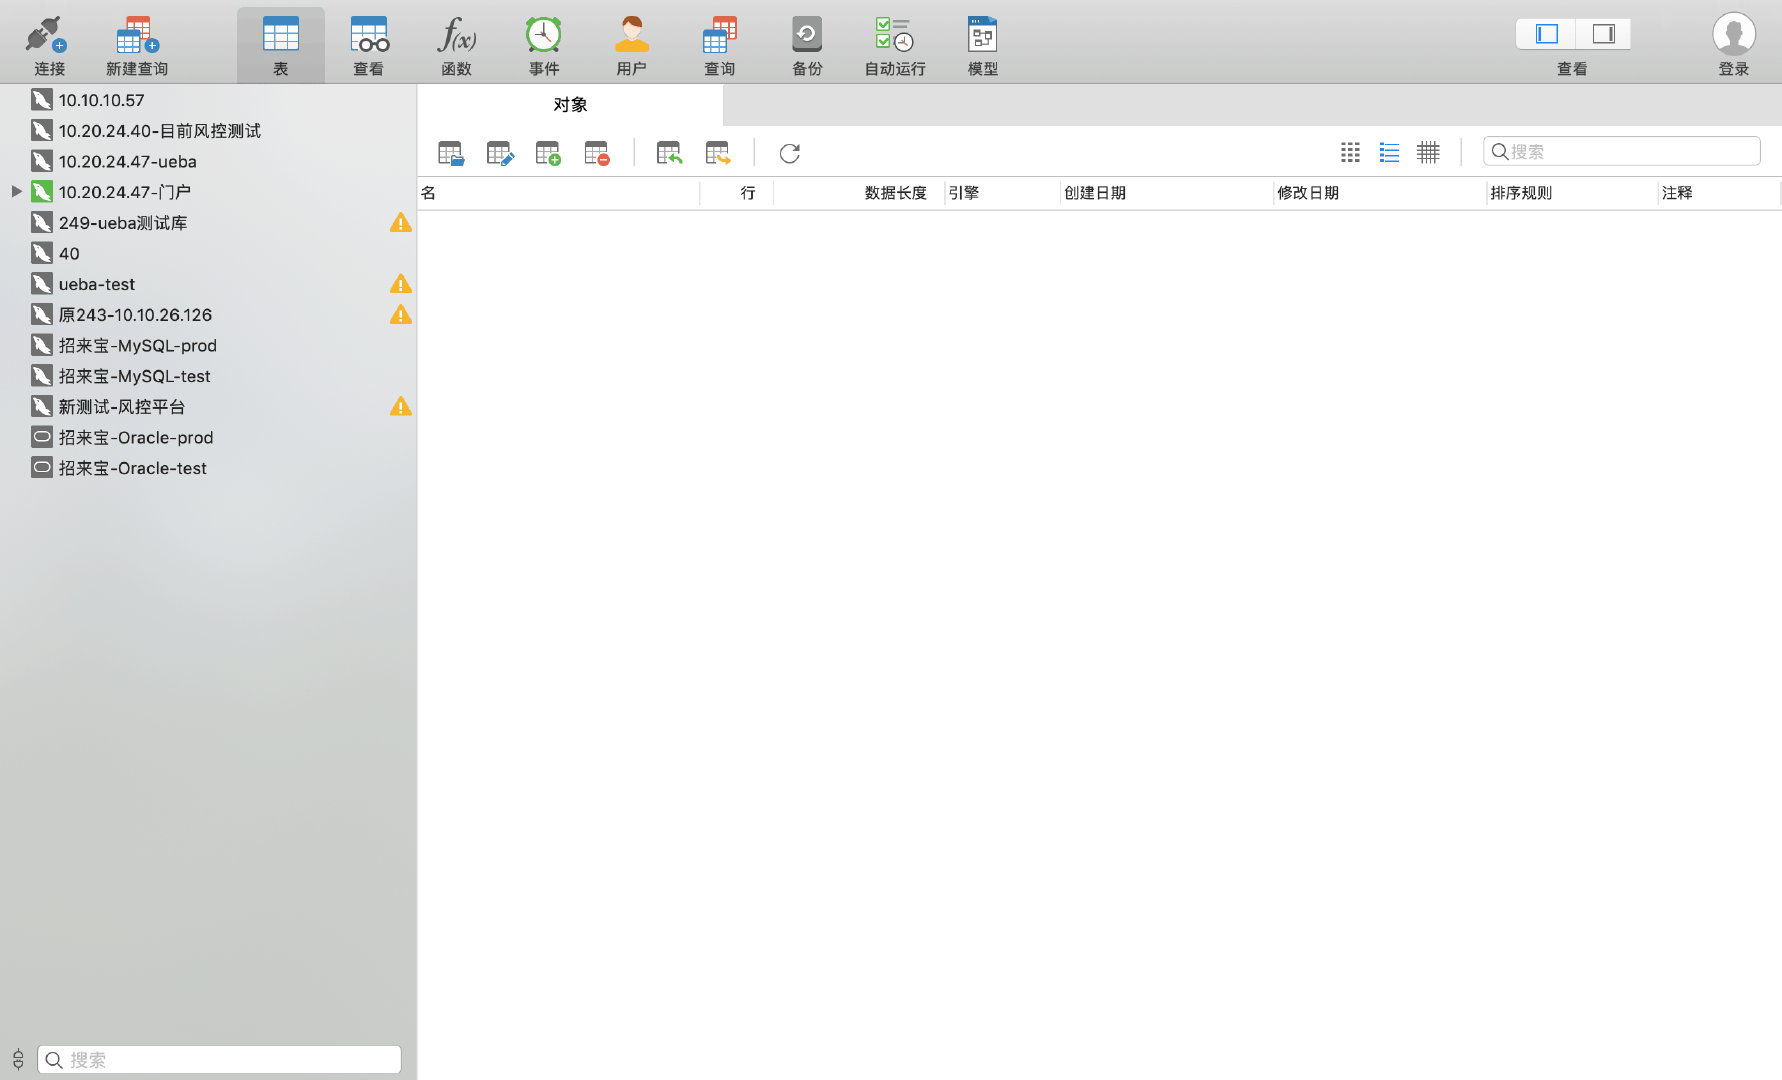Viewport: 1782px width, 1080px height.
Task: Open the 模型 (Model) icon
Action: pyautogui.click(x=982, y=36)
